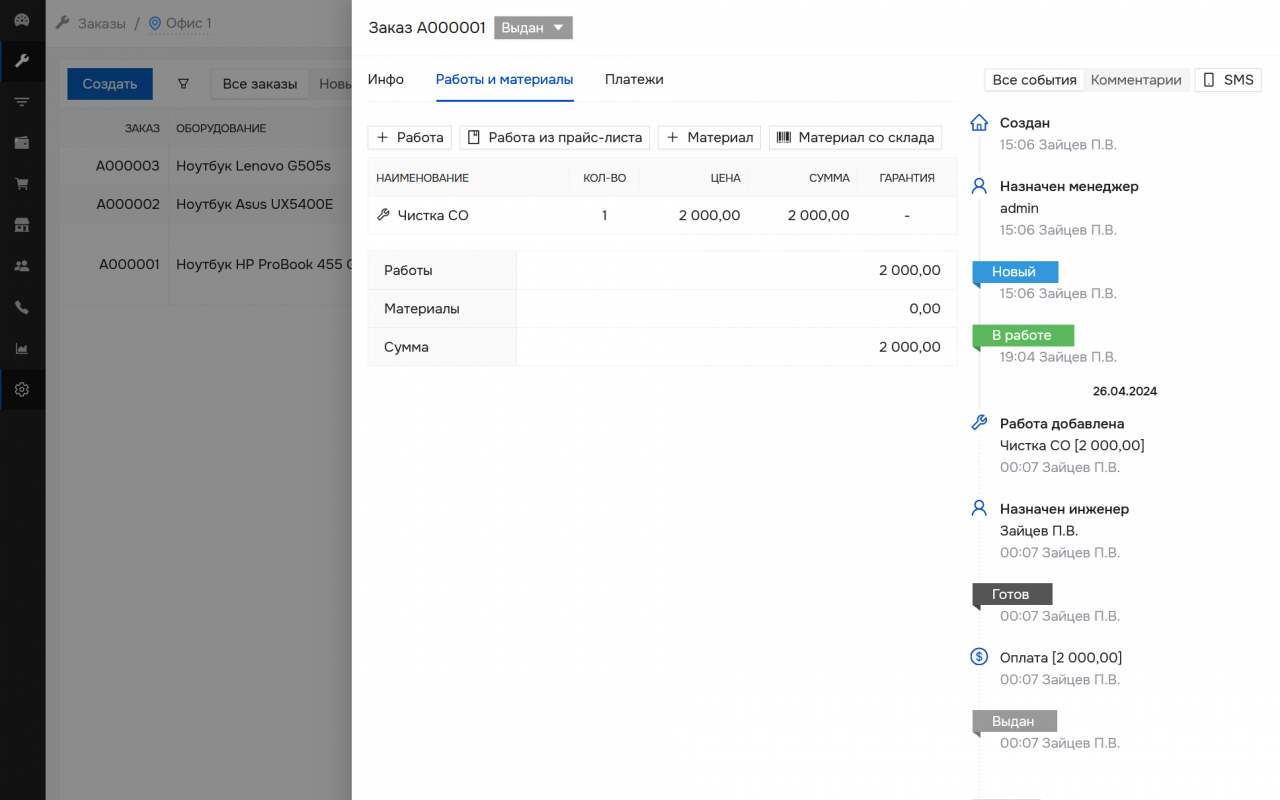Viewport: 1280px width, 800px height.
Task: Switch to the Платежи tab
Action: pyautogui.click(x=634, y=79)
